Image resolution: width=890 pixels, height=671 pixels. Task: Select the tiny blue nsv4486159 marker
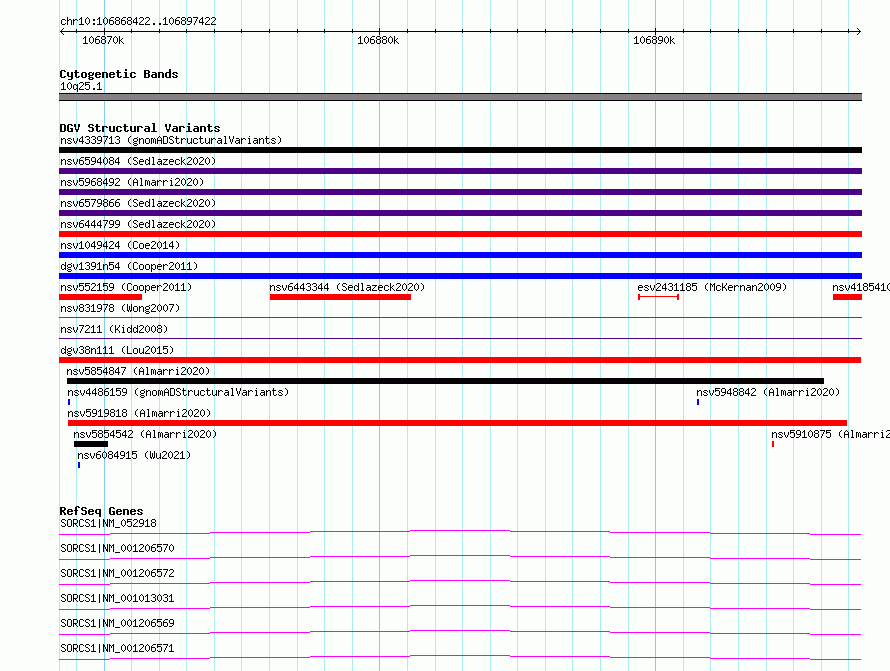[x=69, y=402]
